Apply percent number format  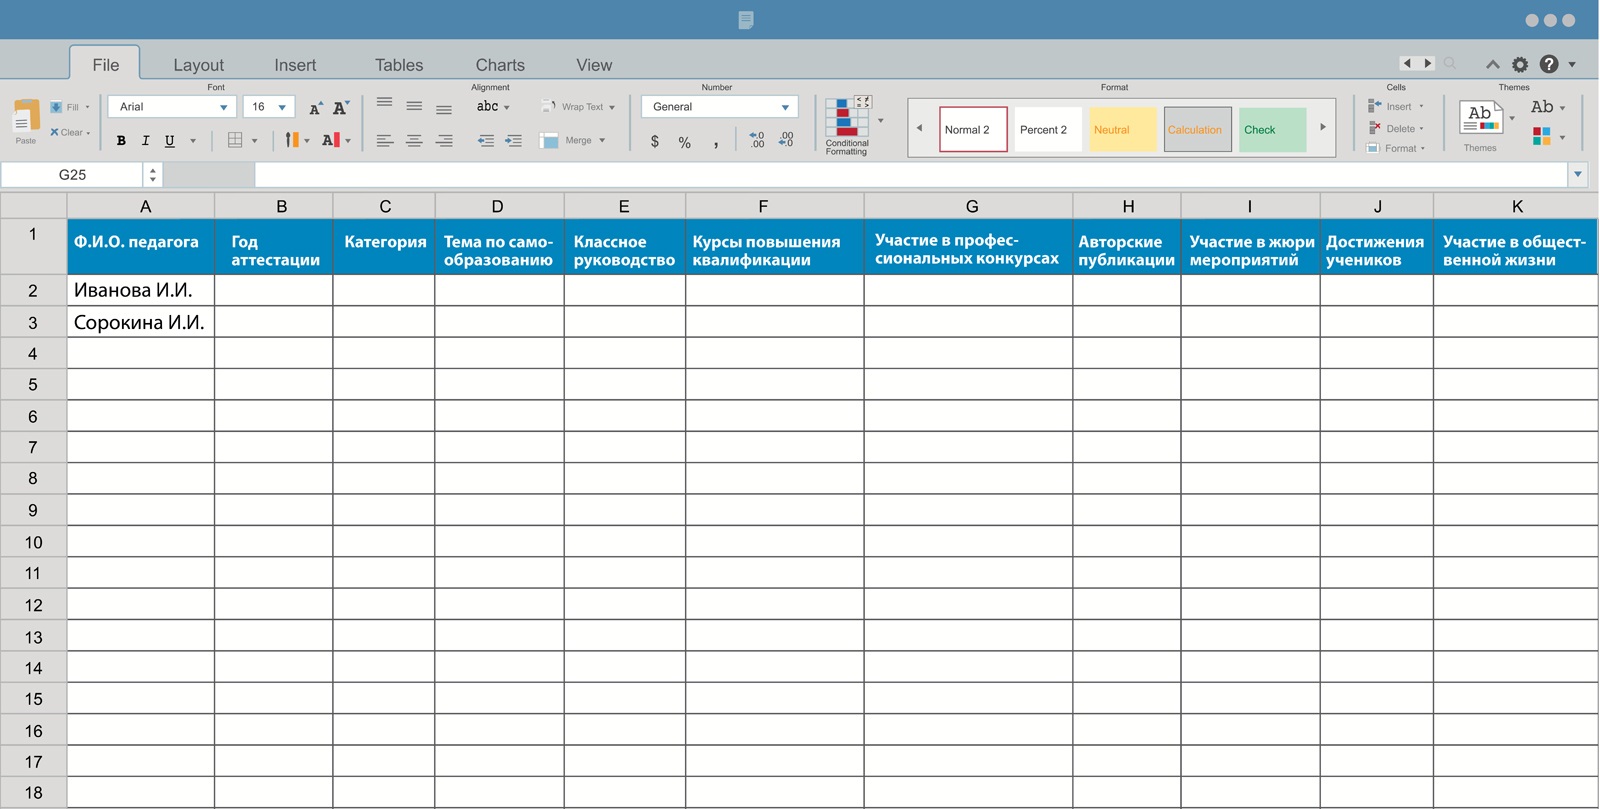pyautogui.click(x=685, y=142)
